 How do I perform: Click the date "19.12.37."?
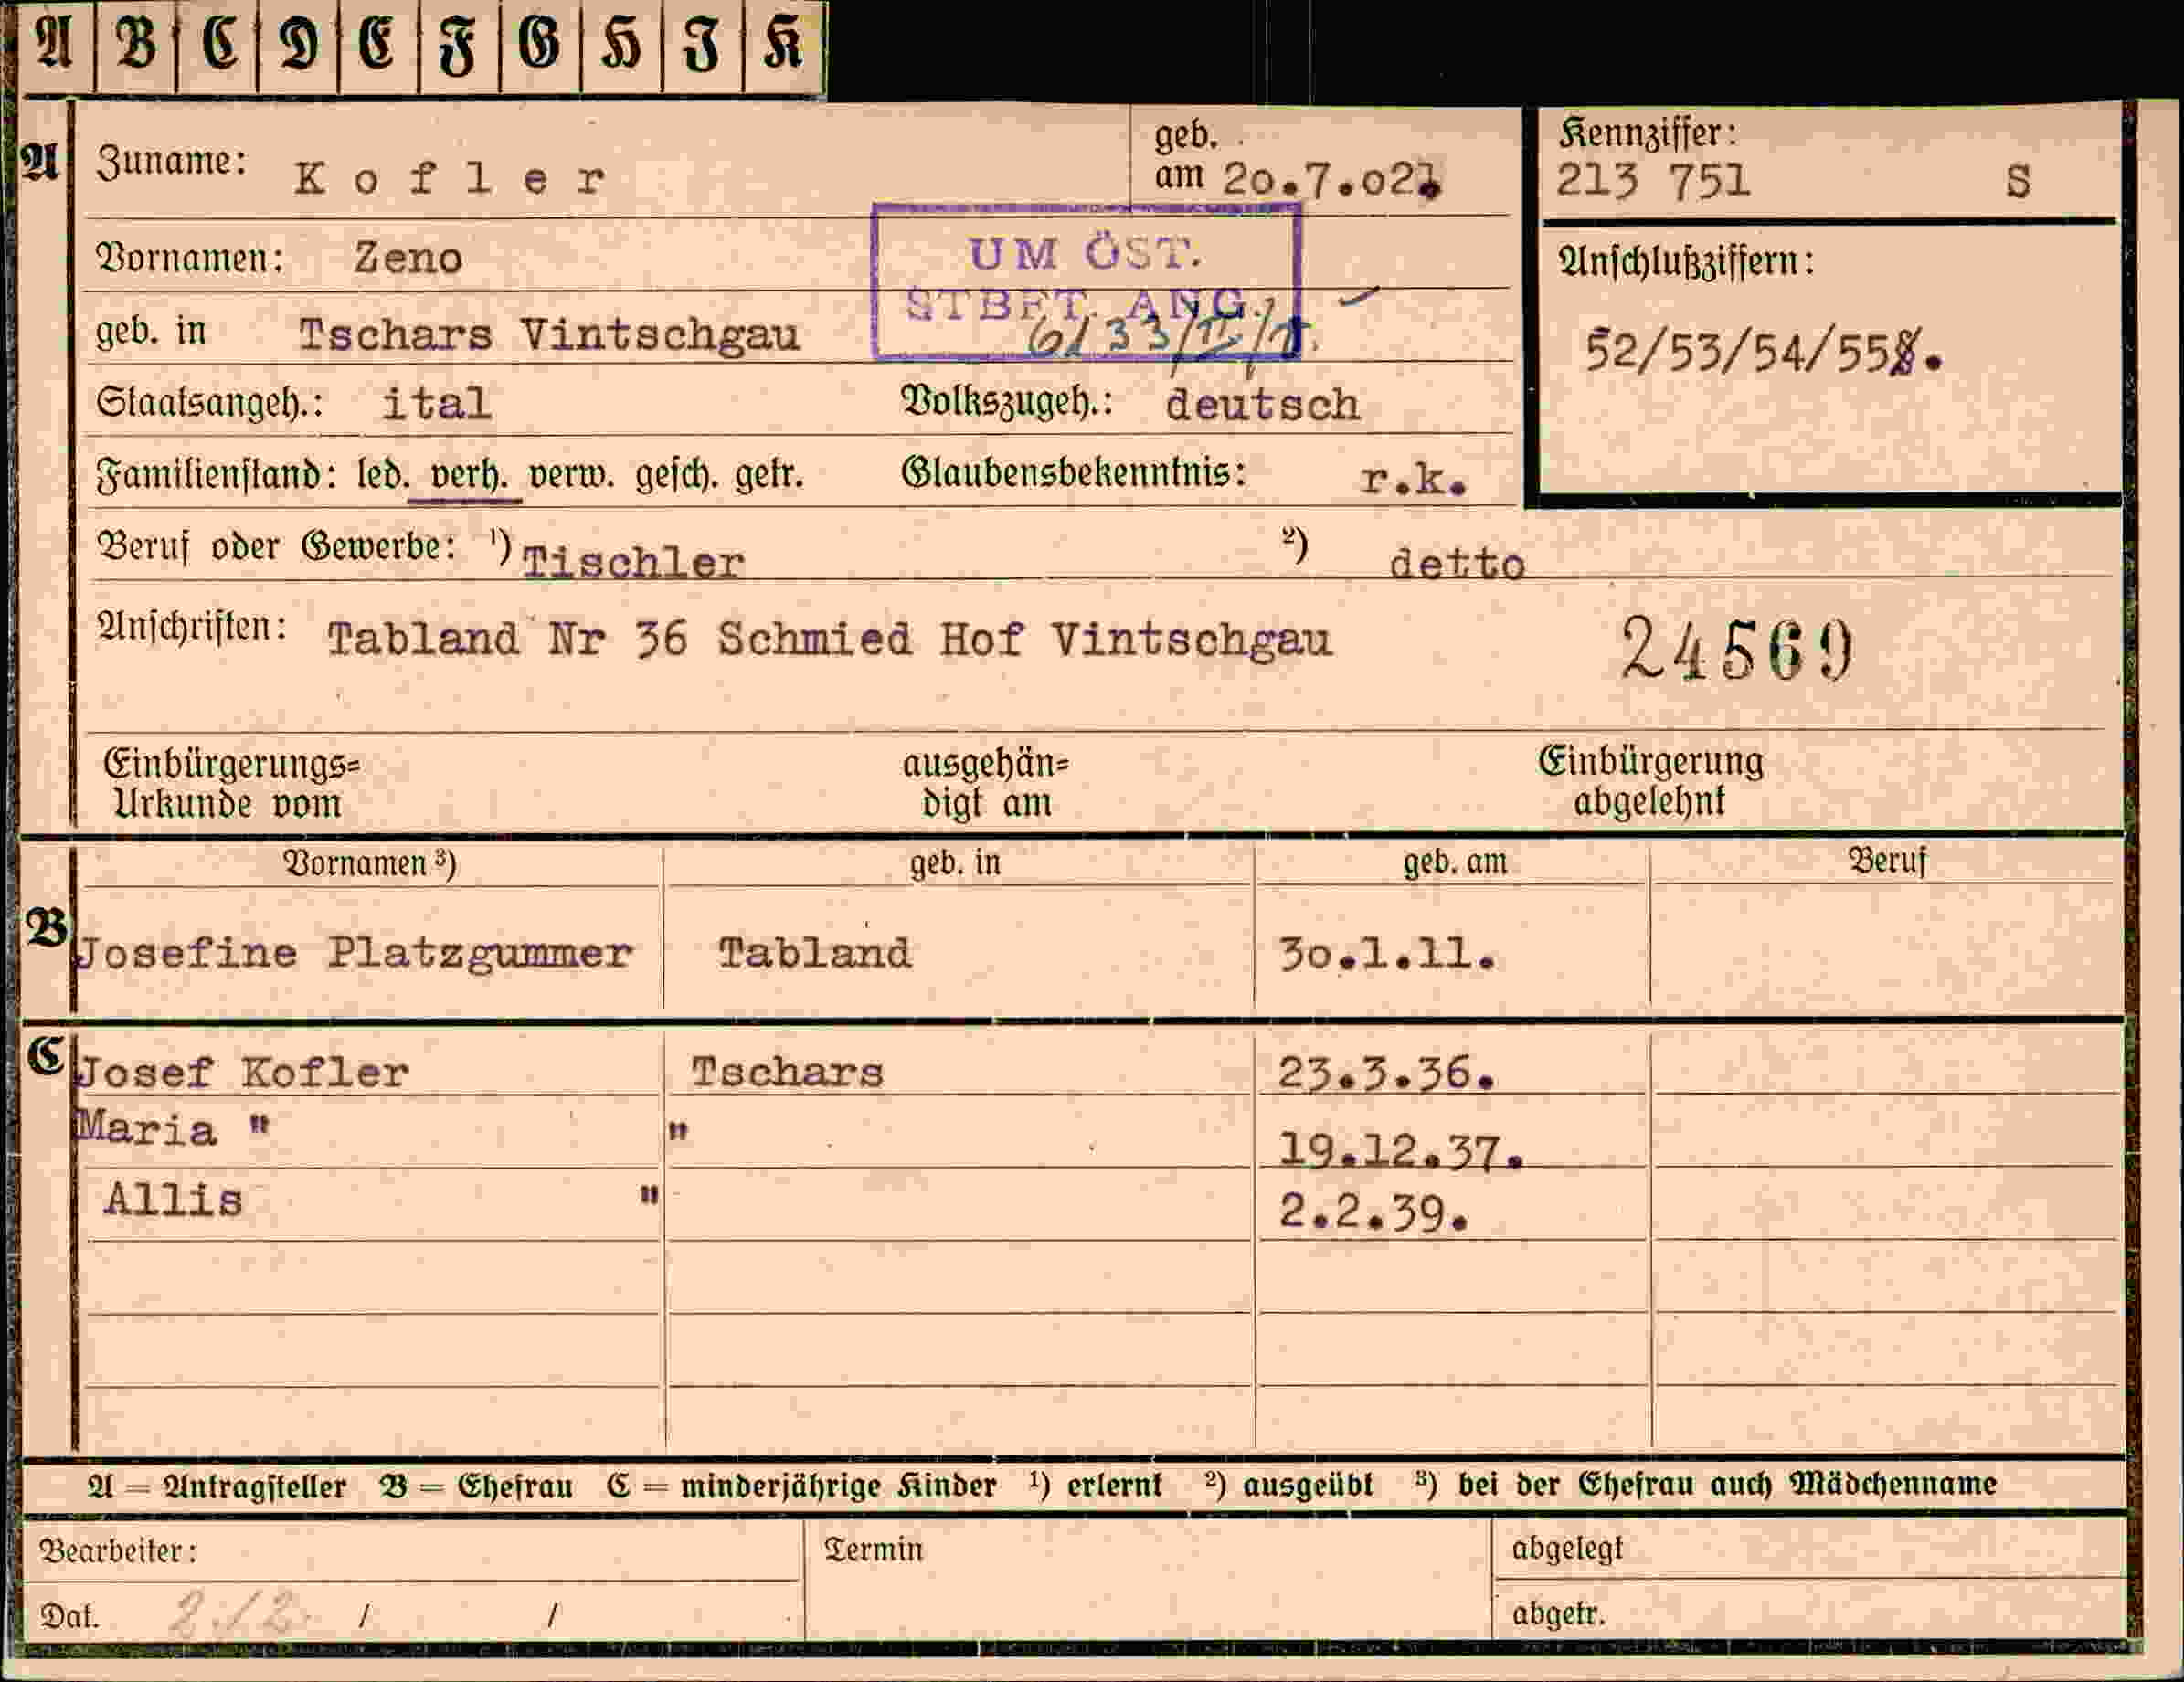pos(1401,1153)
